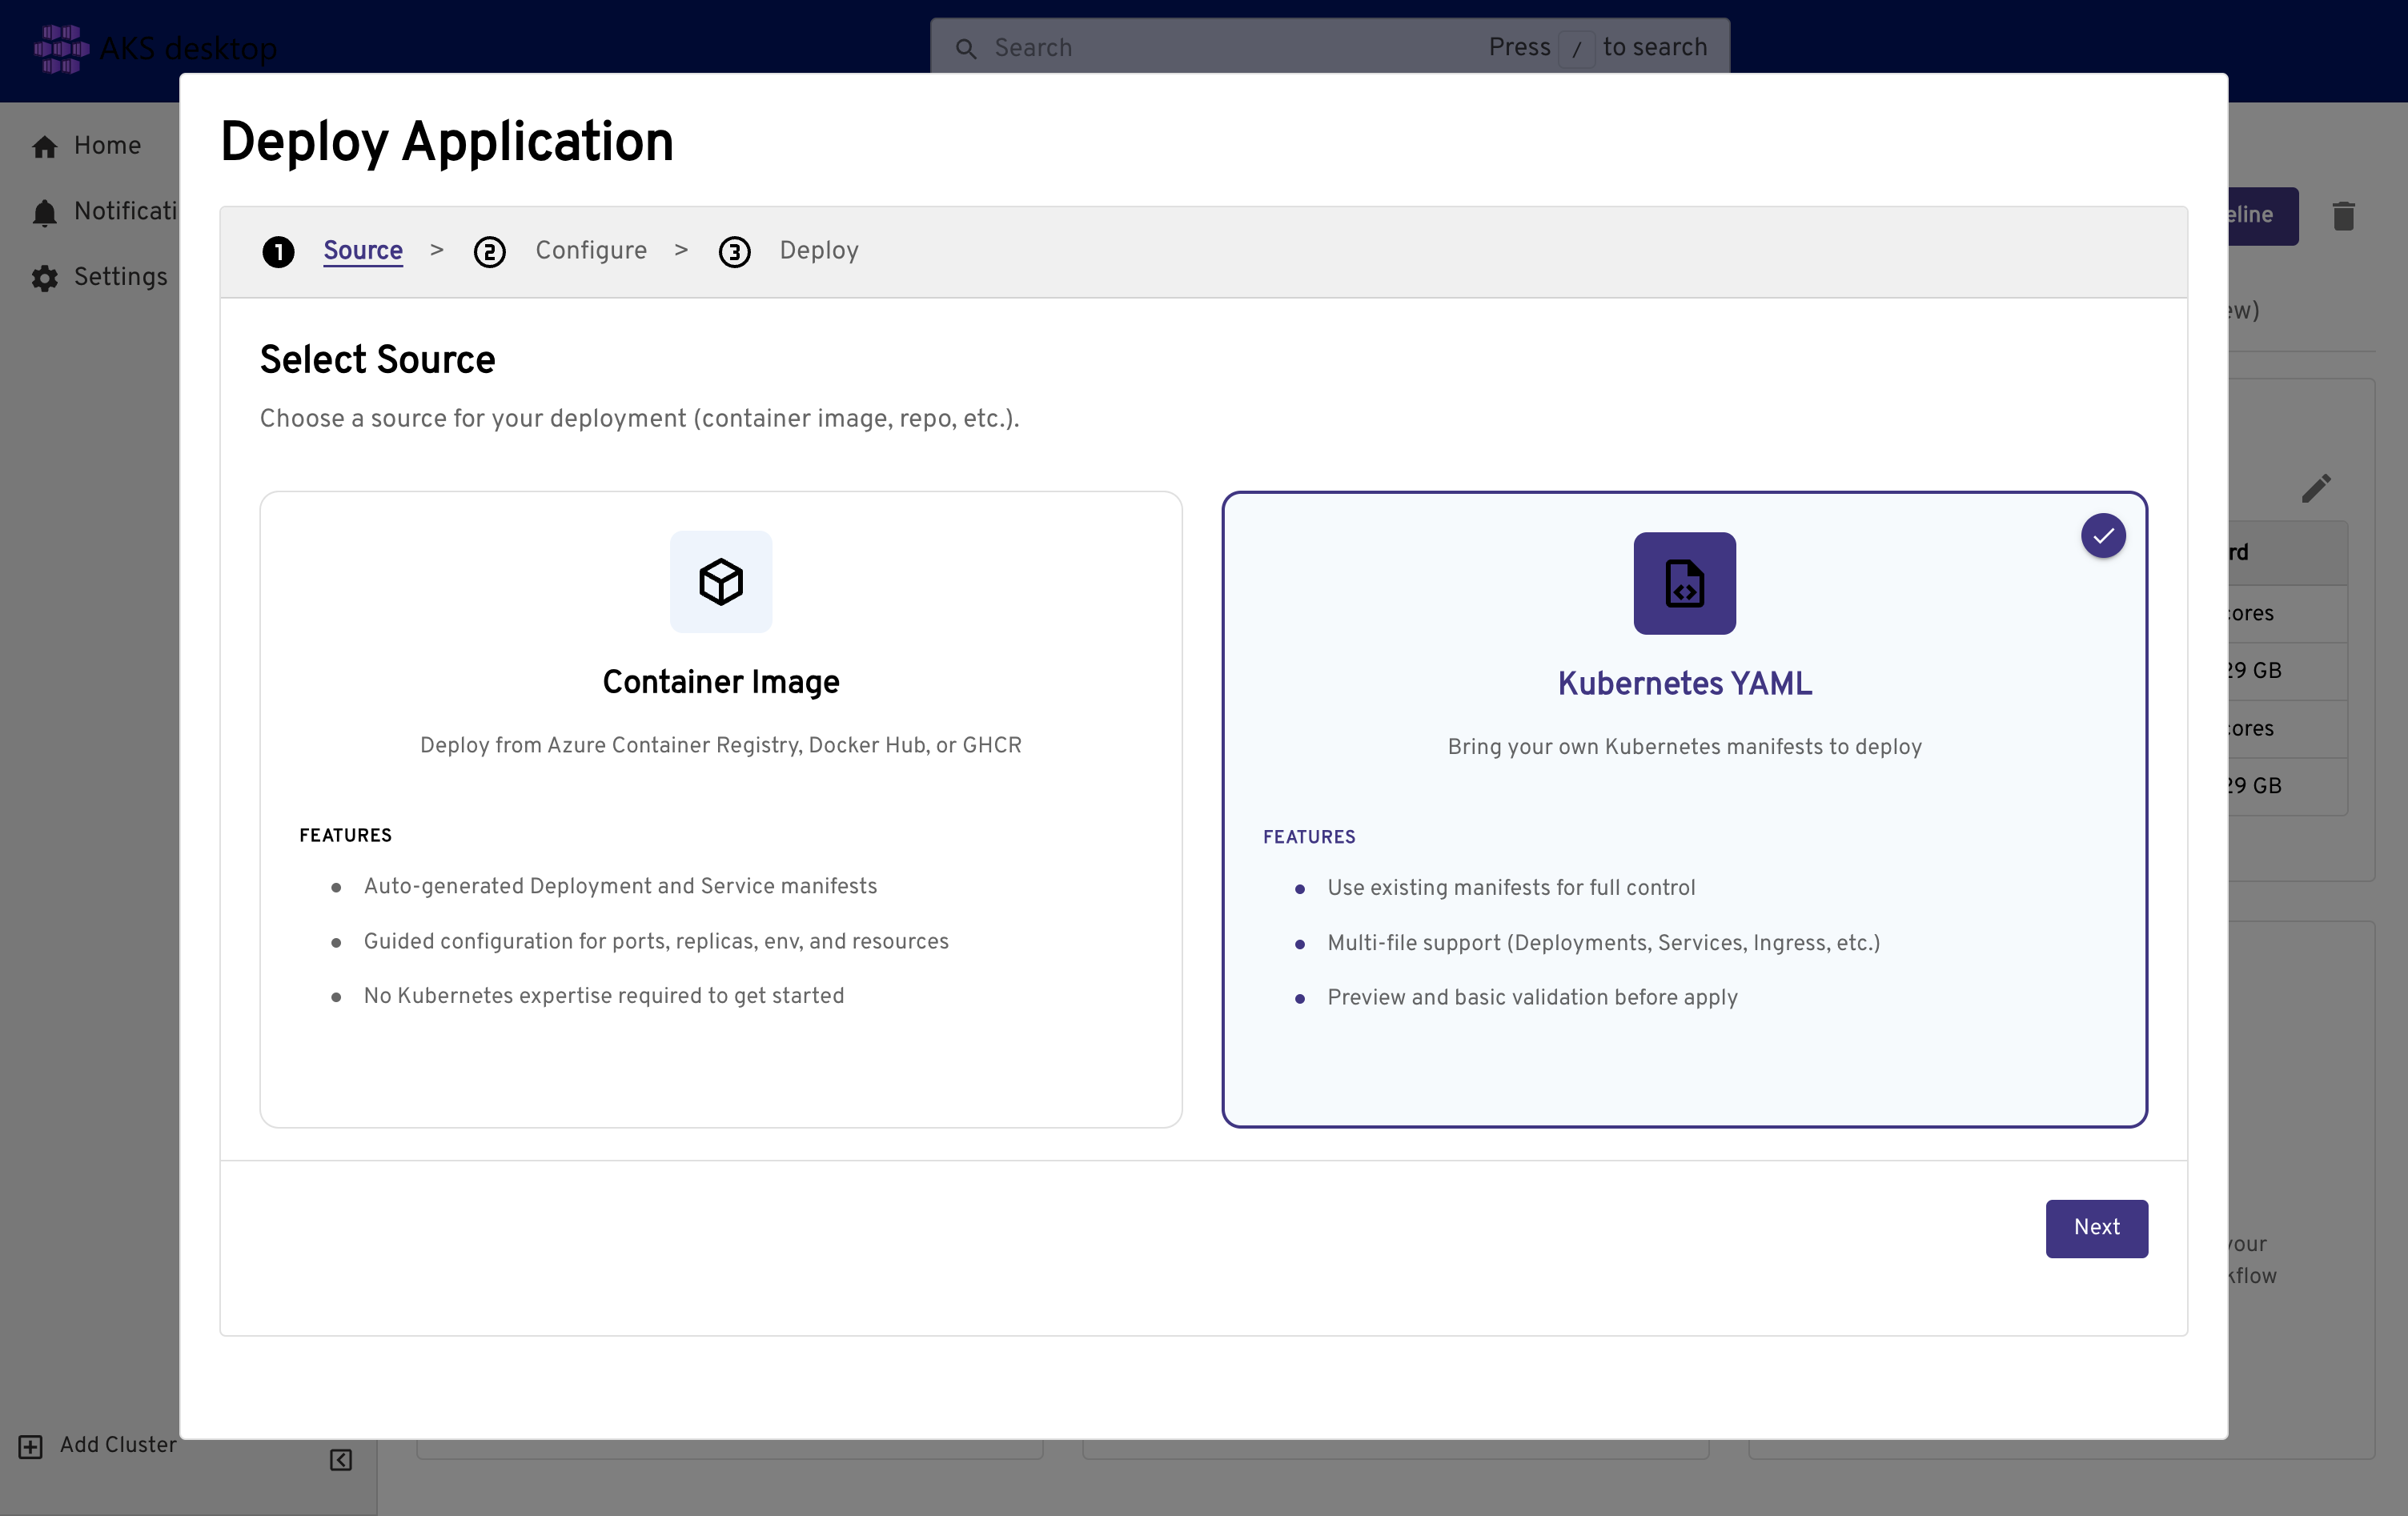Click the Next button
Viewport: 2408px width, 1516px height.
pyautogui.click(x=2097, y=1228)
